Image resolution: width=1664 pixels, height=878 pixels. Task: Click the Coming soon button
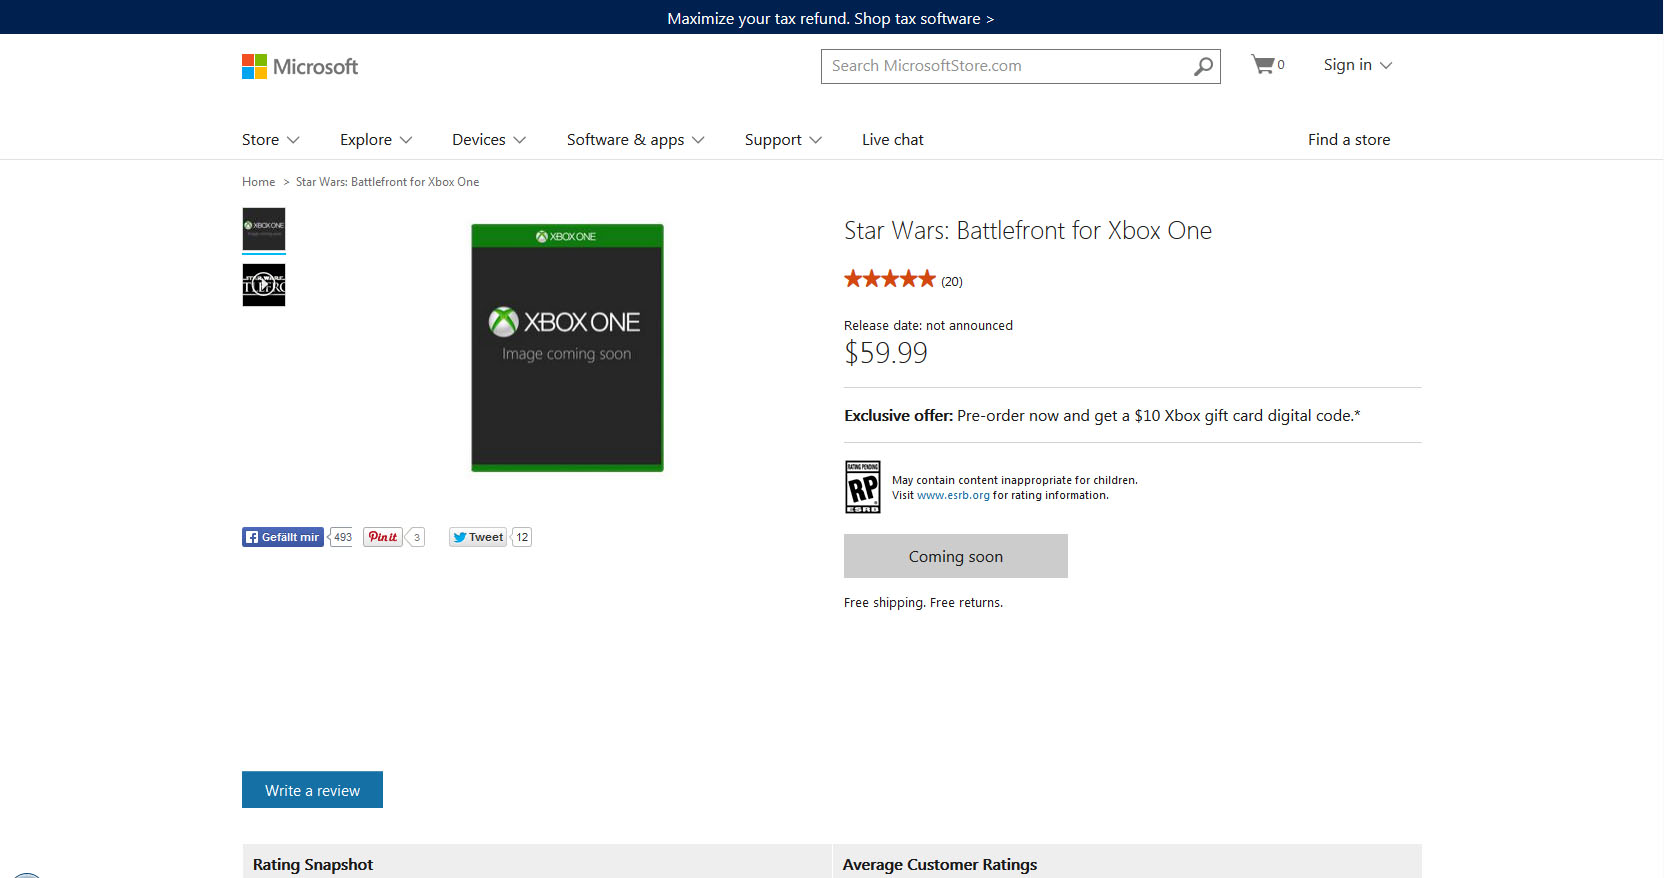tap(956, 556)
